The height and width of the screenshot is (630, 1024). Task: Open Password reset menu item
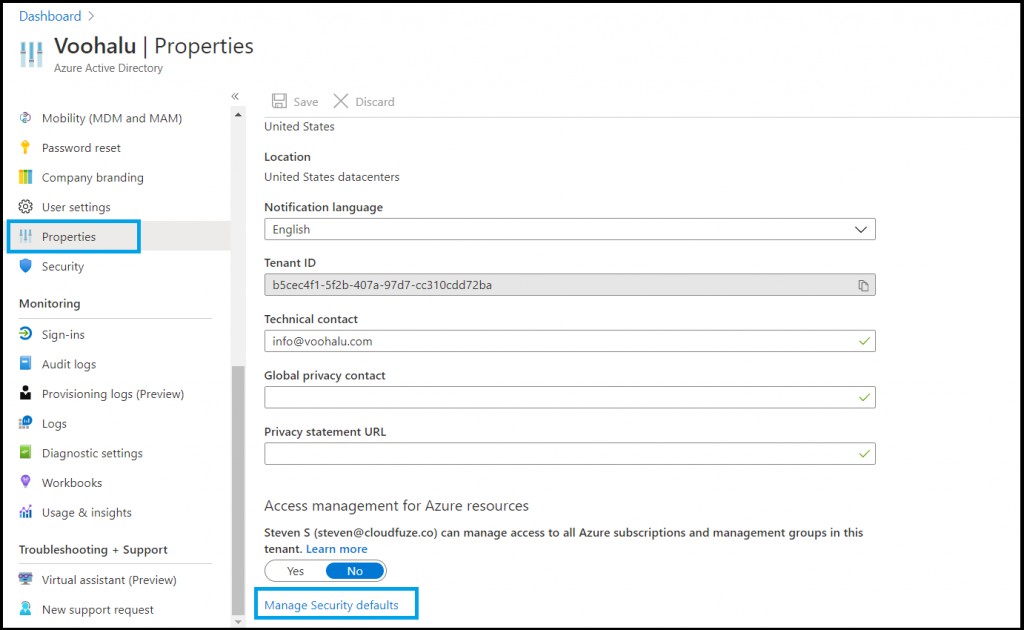(x=81, y=148)
